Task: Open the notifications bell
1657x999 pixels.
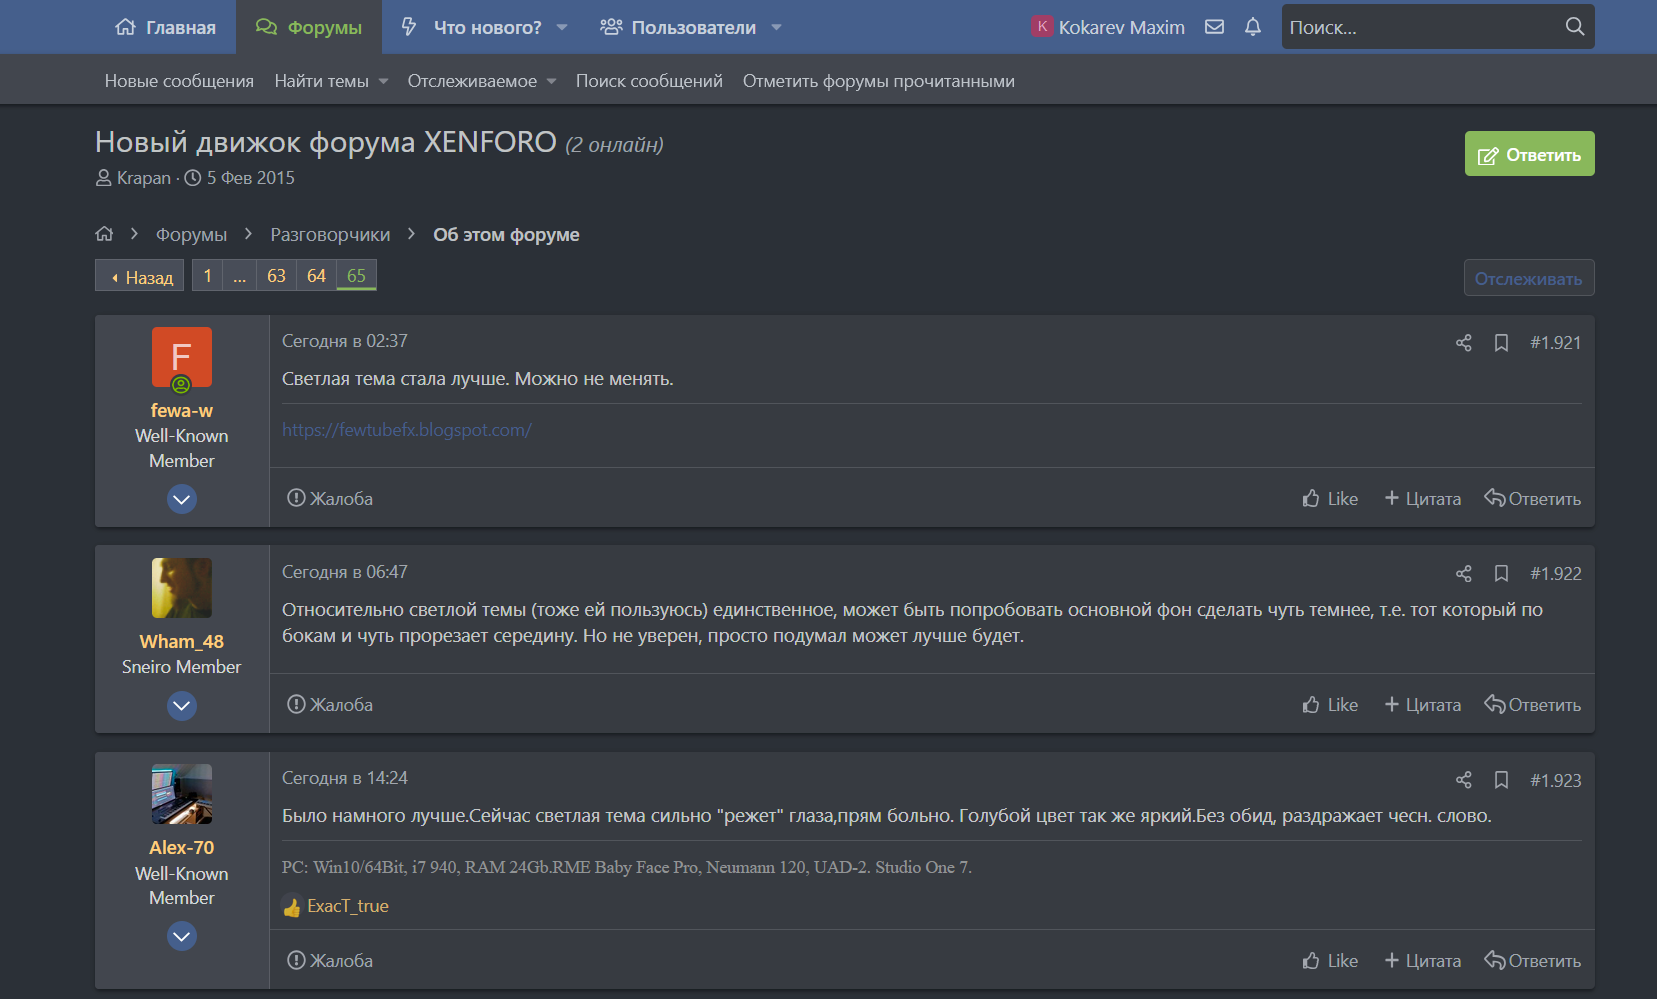Action: click(1253, 27)
